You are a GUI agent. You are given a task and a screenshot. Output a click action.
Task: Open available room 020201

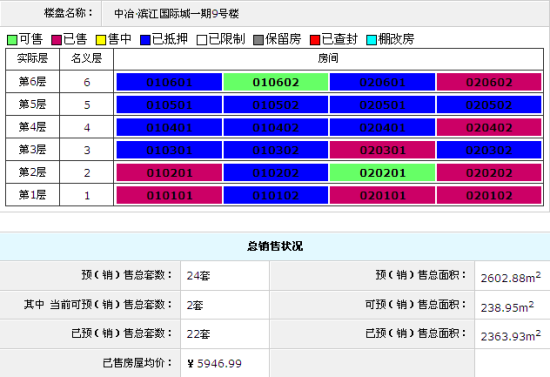coord(382,173)
